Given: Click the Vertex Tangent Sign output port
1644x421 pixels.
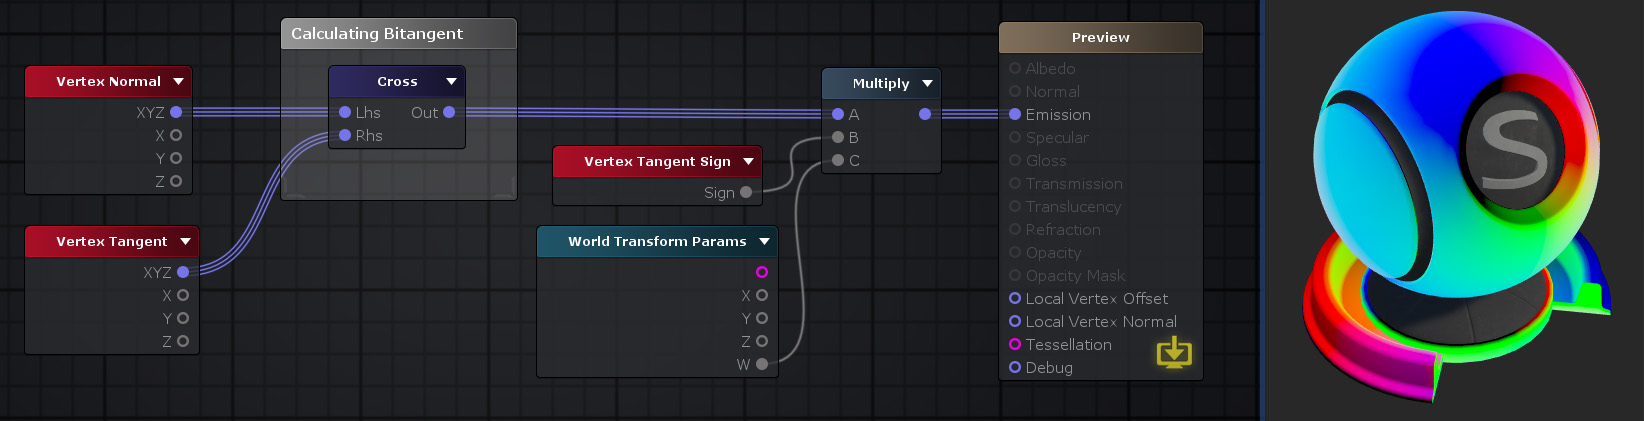Looking at the screenshot, I should [746, 192].
